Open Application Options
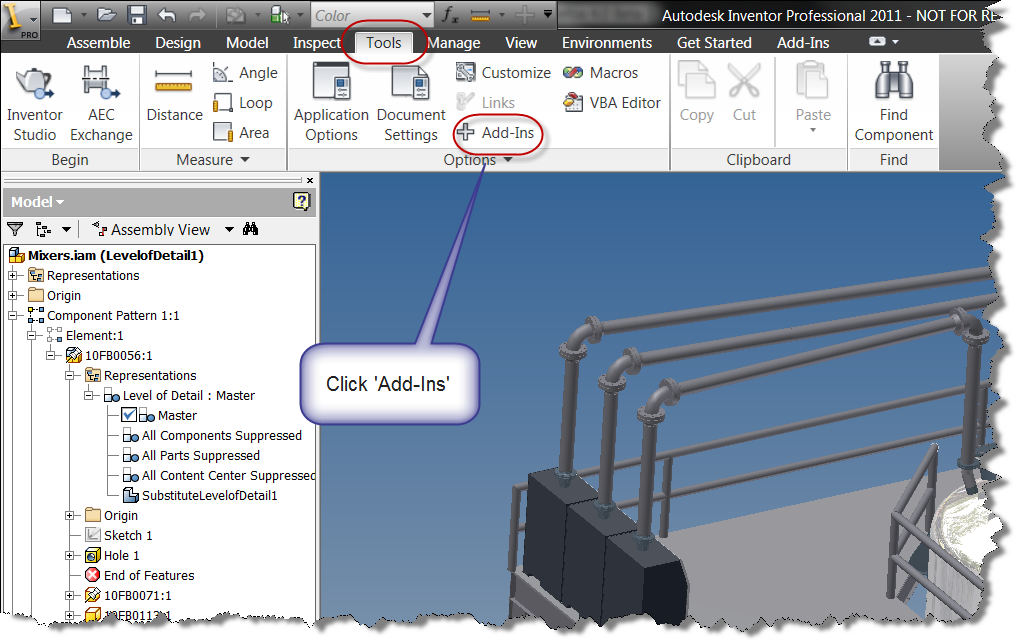Screen dimensions: 1017x641 tap(330, 100)
